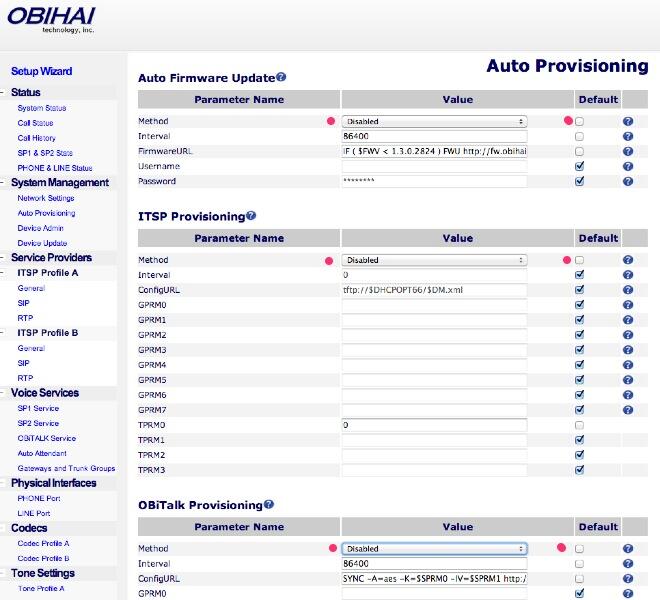This screenshot has width=660, height=600.
Task: Open OBiTalk Provisioning Method dropdown
Action: click(434, 549)
